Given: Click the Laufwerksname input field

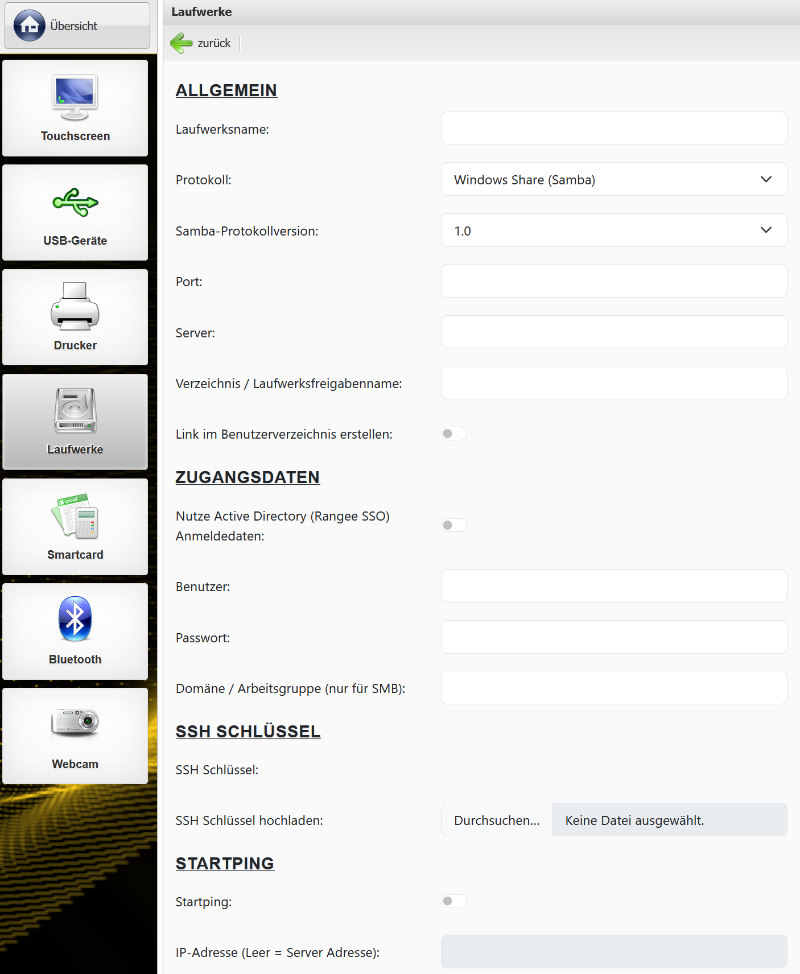Looking at the screenshot, I should coord(613,129).
